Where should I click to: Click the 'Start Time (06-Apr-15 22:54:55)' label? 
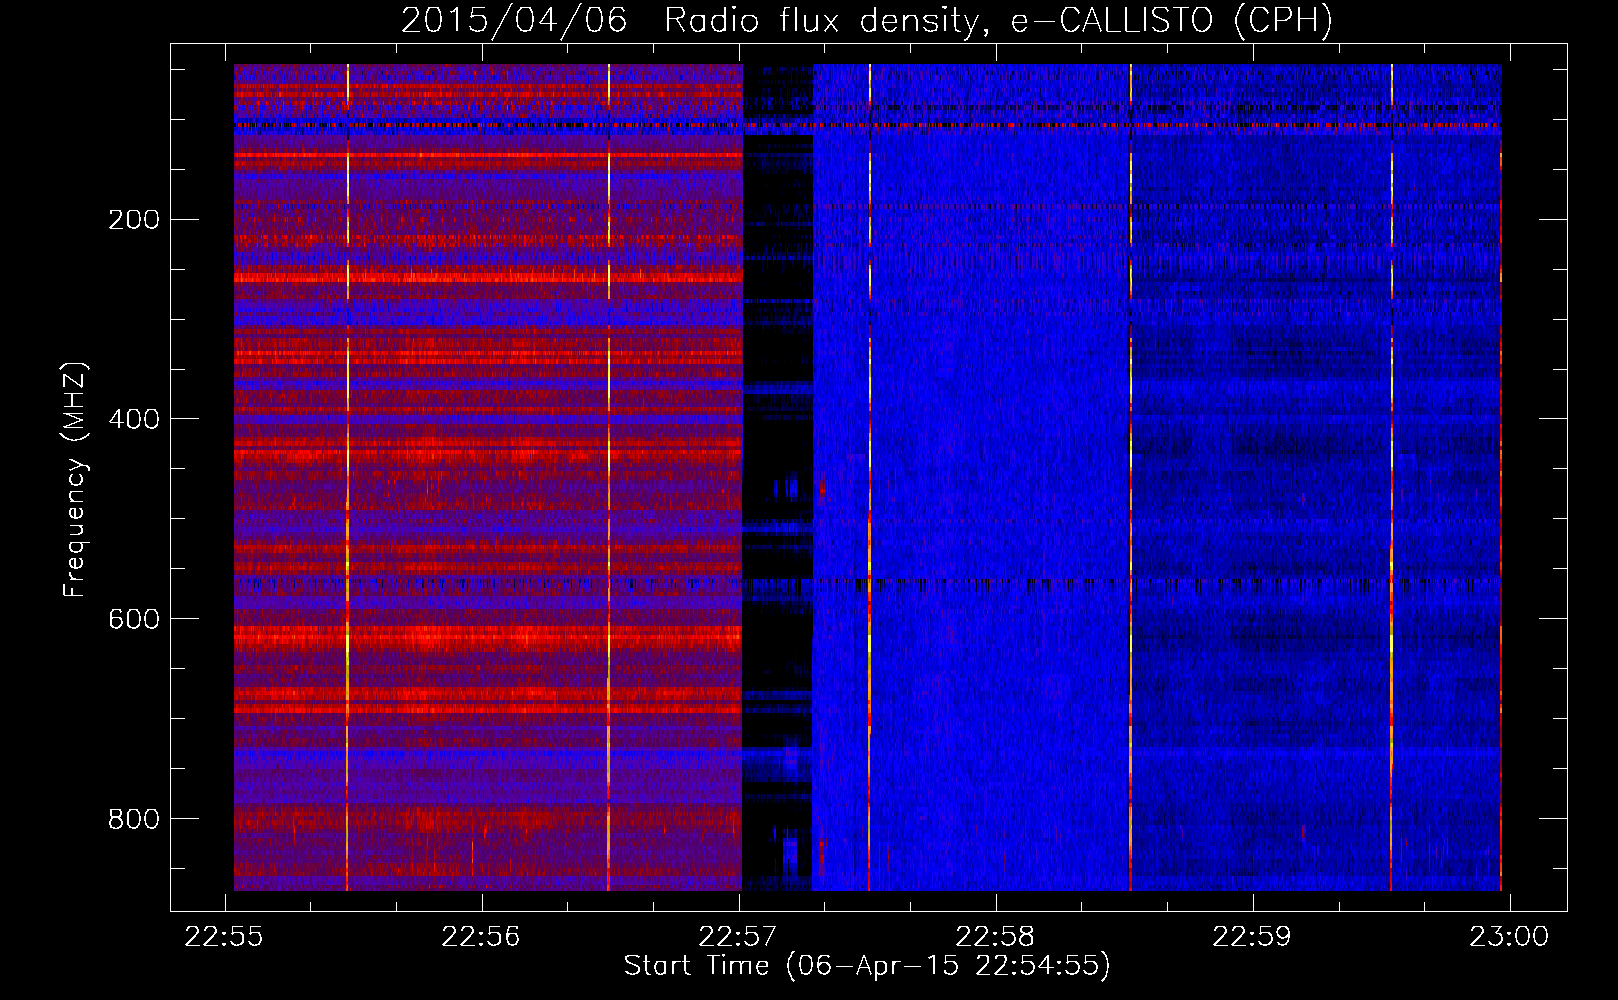[867, 966]
